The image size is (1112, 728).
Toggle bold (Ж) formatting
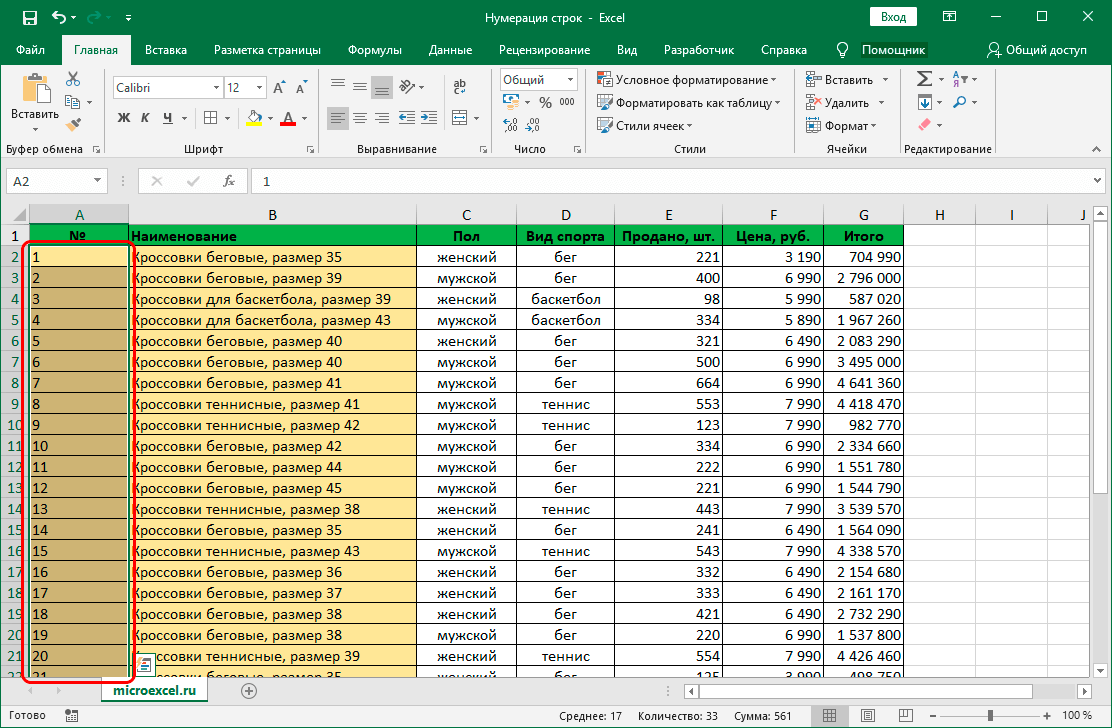125,118
